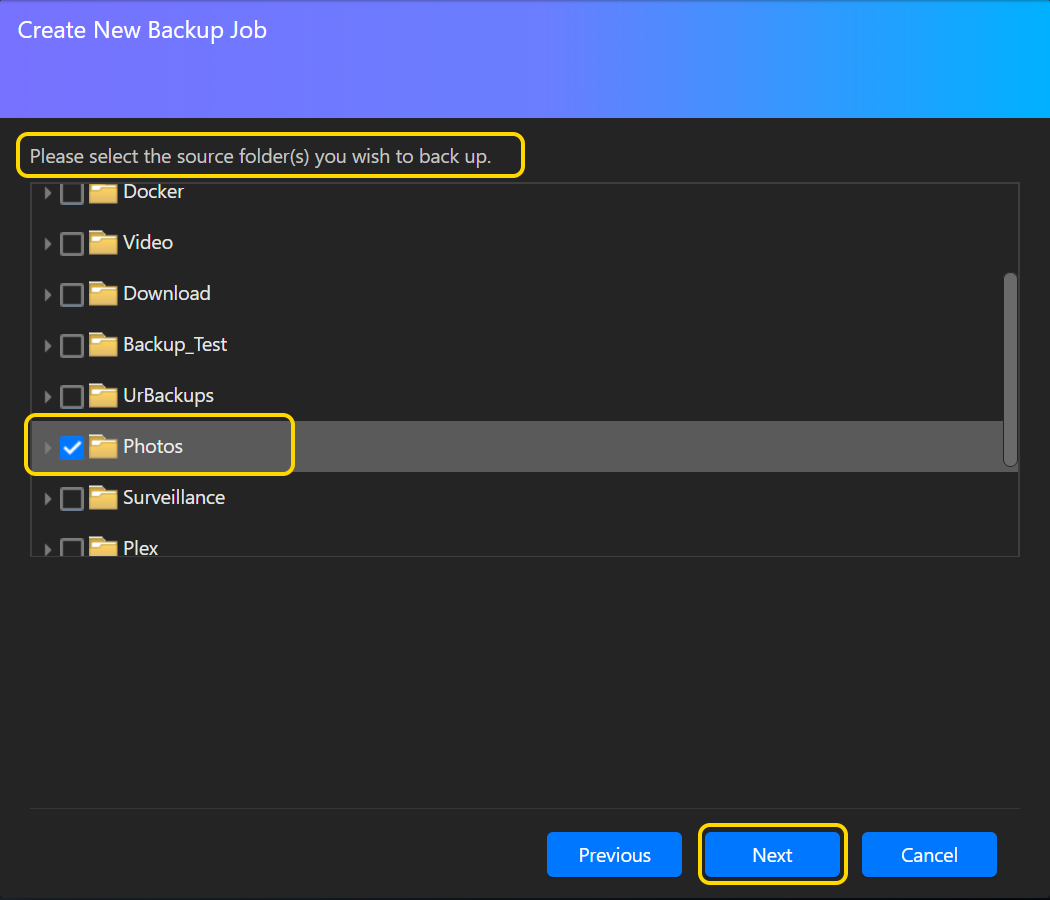Click the UrBackups folder icon
Viewport: 1050px width, 900px height.
[x=103, y=396]
